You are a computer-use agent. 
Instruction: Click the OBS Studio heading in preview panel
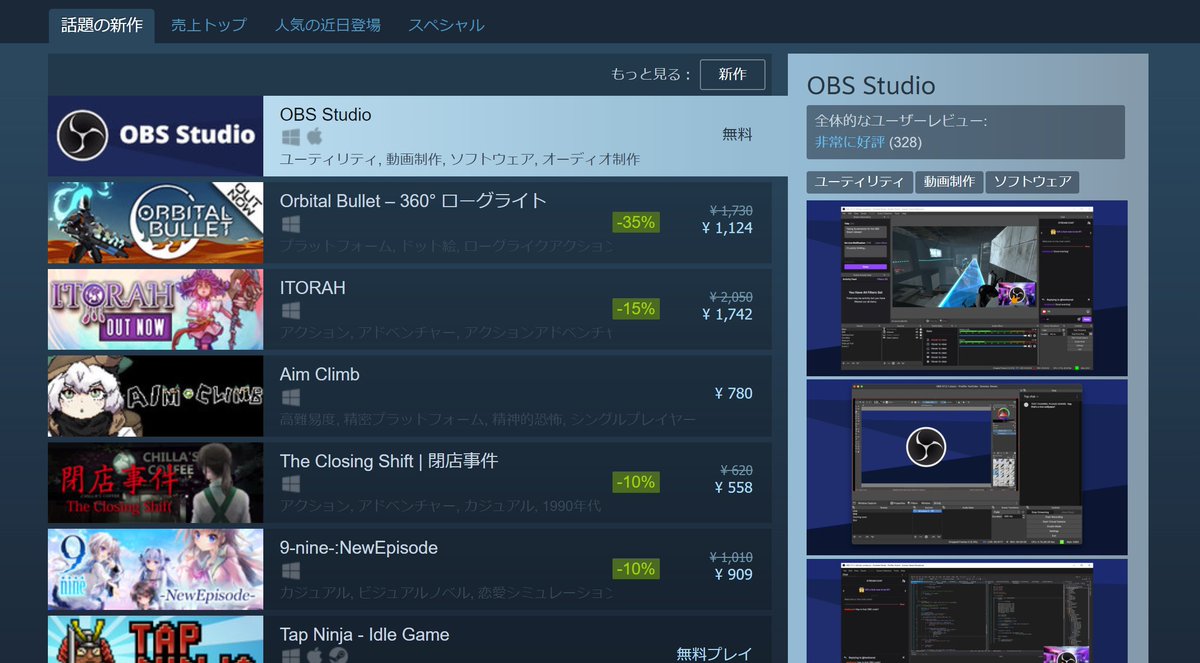pyautogui.click(x=871, y=86)
